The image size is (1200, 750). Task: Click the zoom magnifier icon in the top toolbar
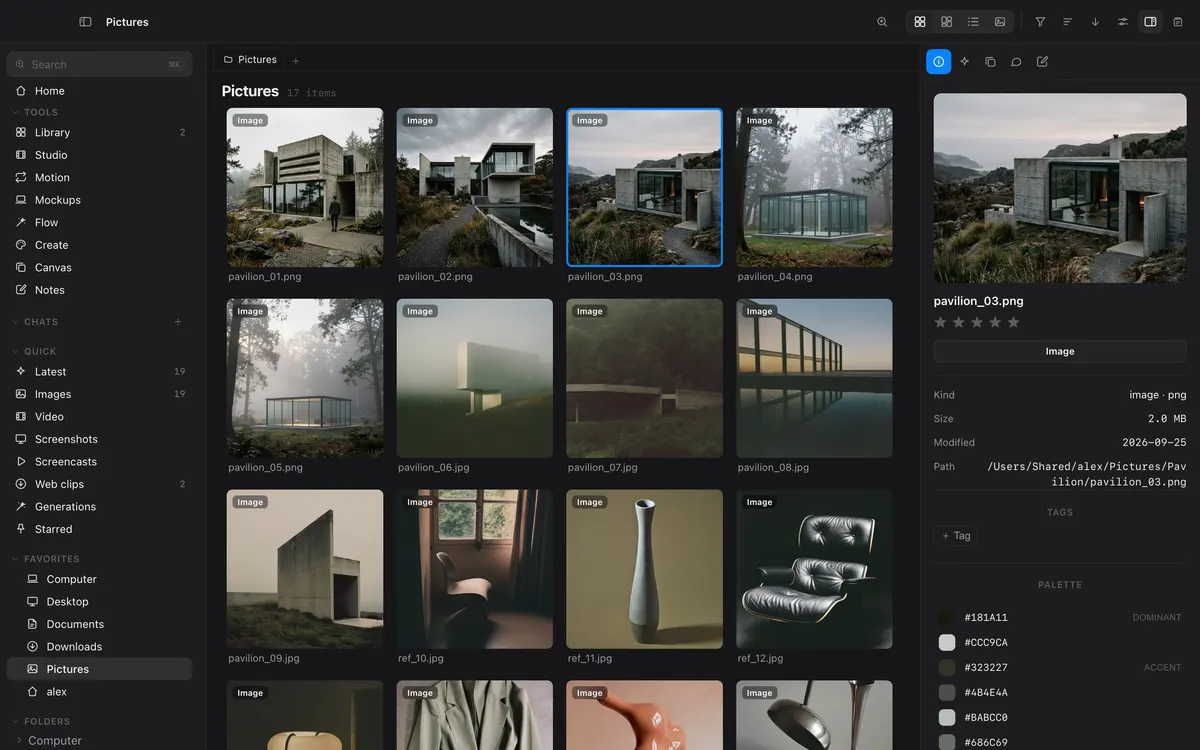882,22
